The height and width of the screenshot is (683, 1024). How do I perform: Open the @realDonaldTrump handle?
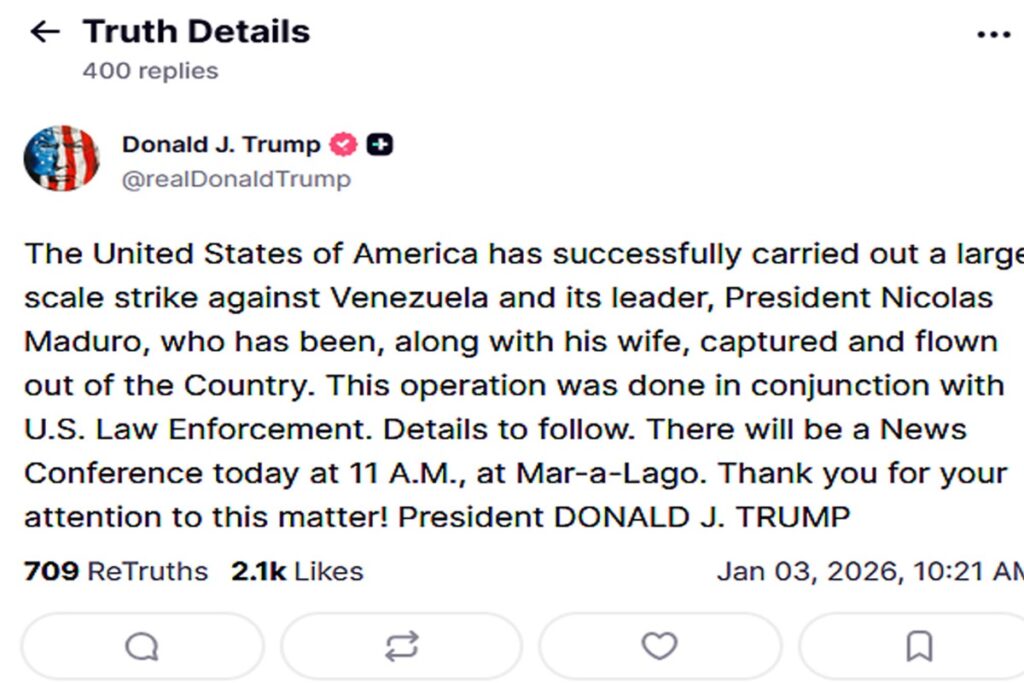click(236, 179)
